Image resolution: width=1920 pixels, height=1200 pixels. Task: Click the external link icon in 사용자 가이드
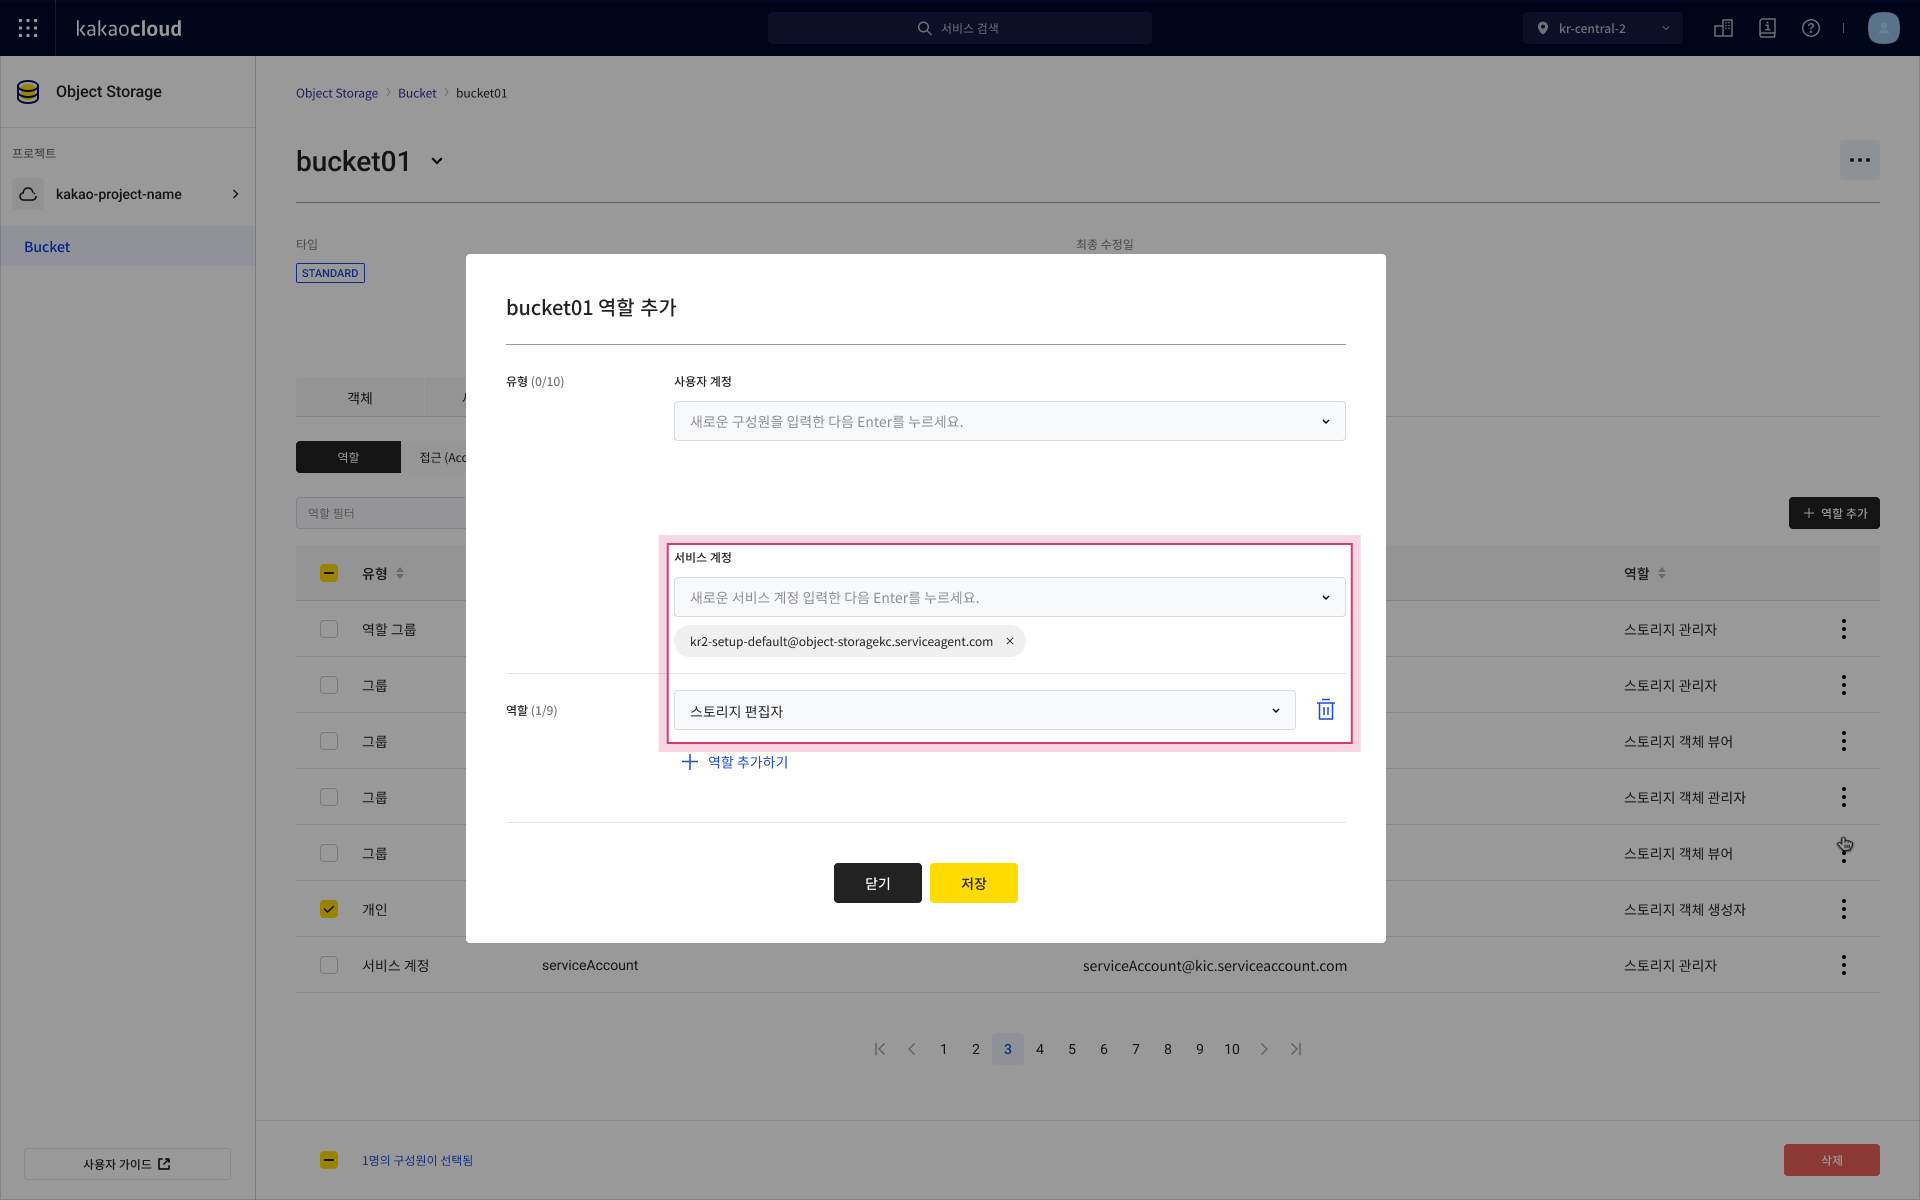click(164, 1164)
